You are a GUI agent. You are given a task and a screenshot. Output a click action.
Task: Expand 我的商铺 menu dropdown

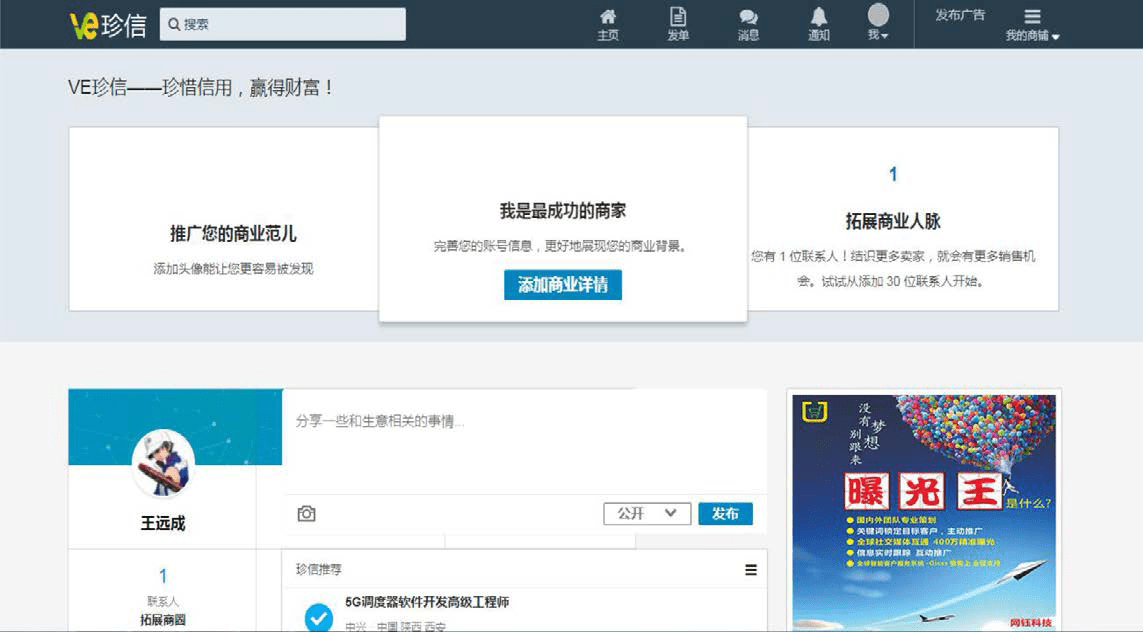tap(1032, 26)
